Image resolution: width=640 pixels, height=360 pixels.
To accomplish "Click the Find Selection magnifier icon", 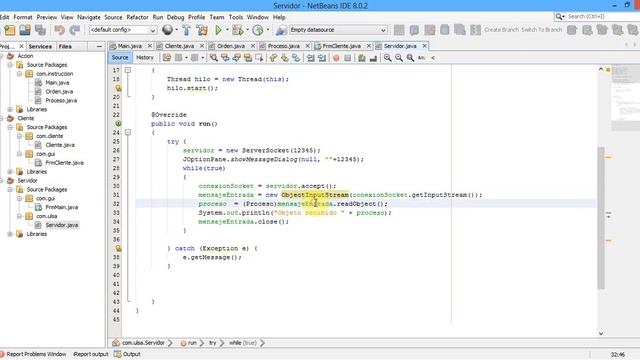I will coord(213,58).
